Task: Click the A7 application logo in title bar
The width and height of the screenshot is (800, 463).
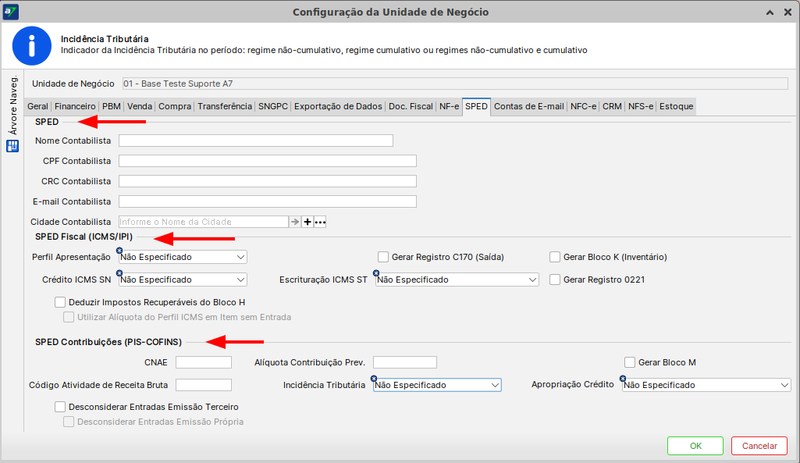Action: [12, 11]
